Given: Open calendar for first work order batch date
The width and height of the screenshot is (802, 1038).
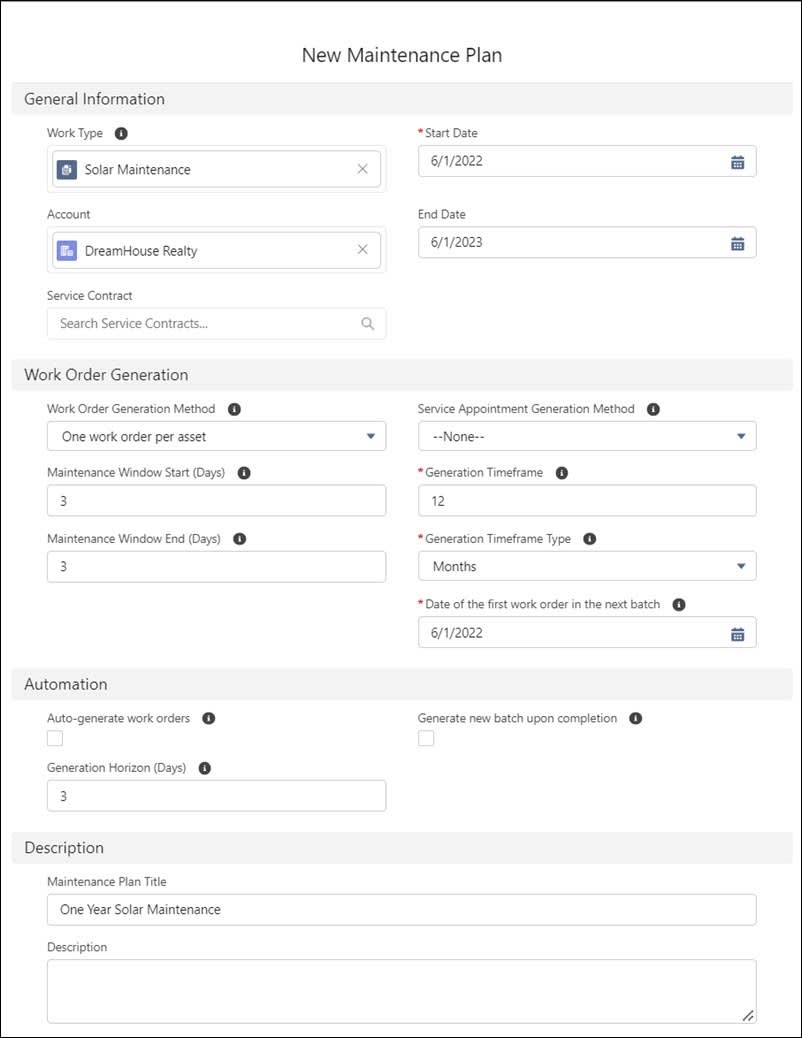Looking at the screenshot, I should coord(737,632).
